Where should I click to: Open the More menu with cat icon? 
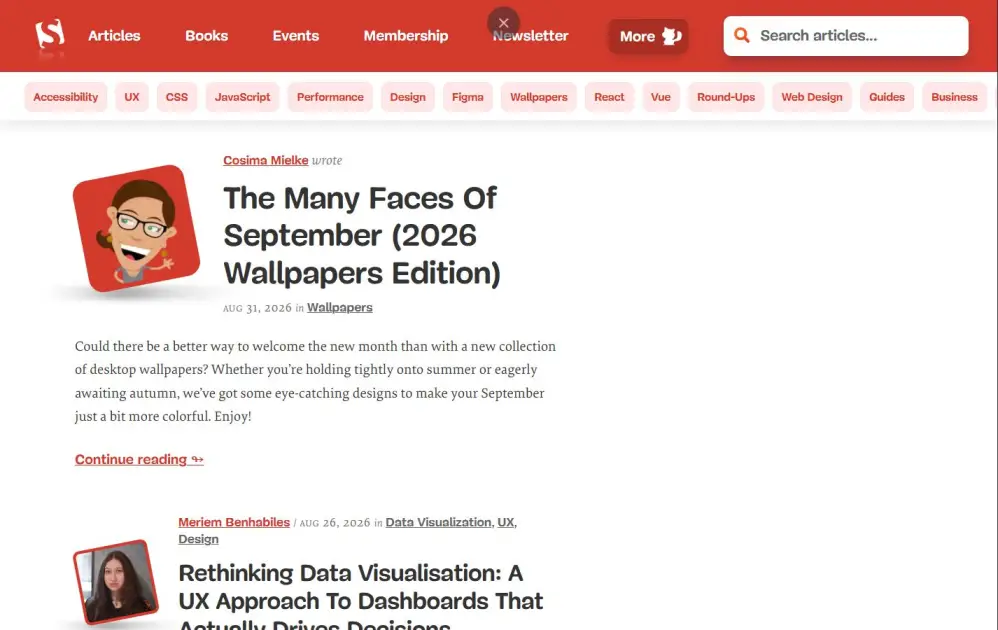point(648,36)
